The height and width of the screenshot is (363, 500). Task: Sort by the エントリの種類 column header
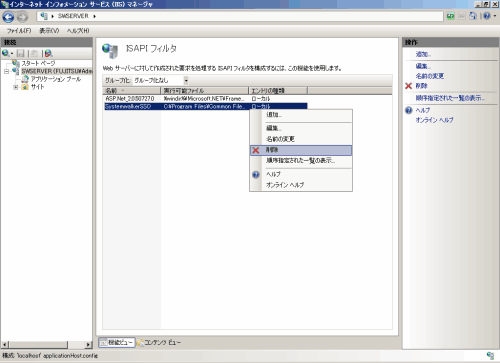click(278, 91)
